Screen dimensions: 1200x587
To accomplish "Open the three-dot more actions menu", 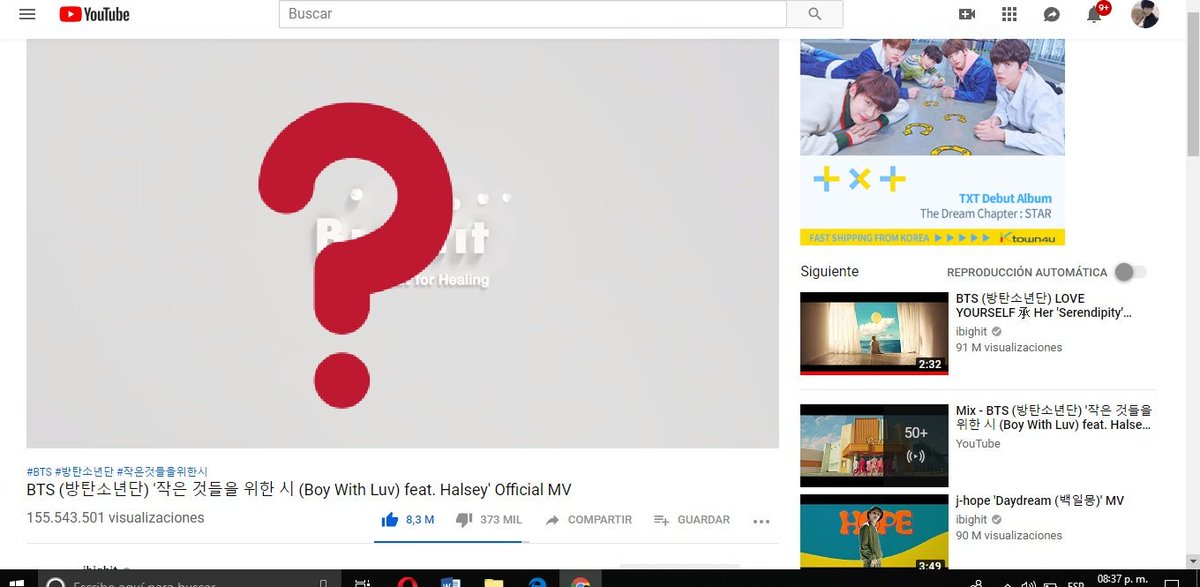I will pos(761,521).
